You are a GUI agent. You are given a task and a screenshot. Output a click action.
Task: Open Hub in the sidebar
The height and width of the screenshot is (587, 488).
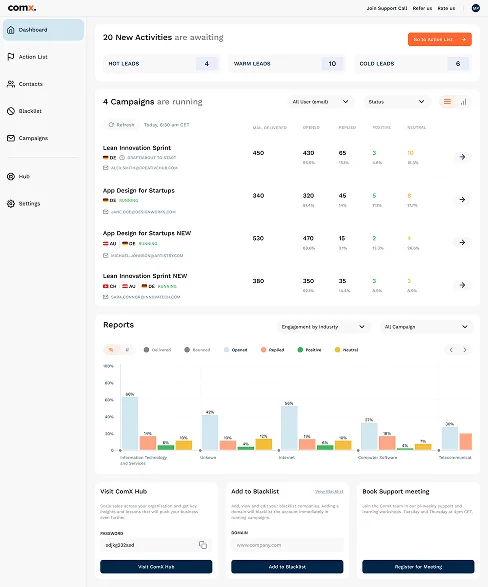18,176
